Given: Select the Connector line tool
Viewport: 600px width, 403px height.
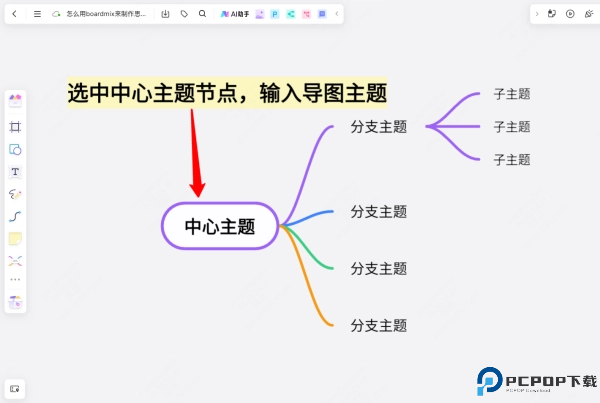Looking at the screenshot, I should tap(15, 216).
